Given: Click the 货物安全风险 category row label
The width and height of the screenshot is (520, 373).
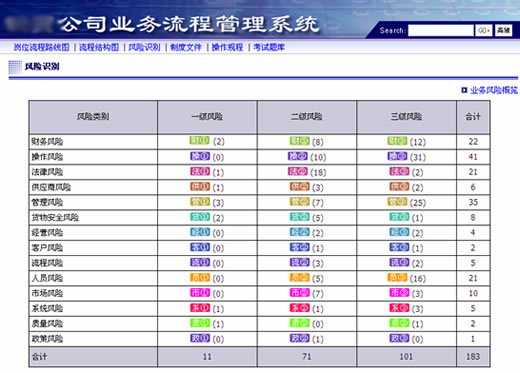Looking at the screenshot, I should tap(55, 217).
